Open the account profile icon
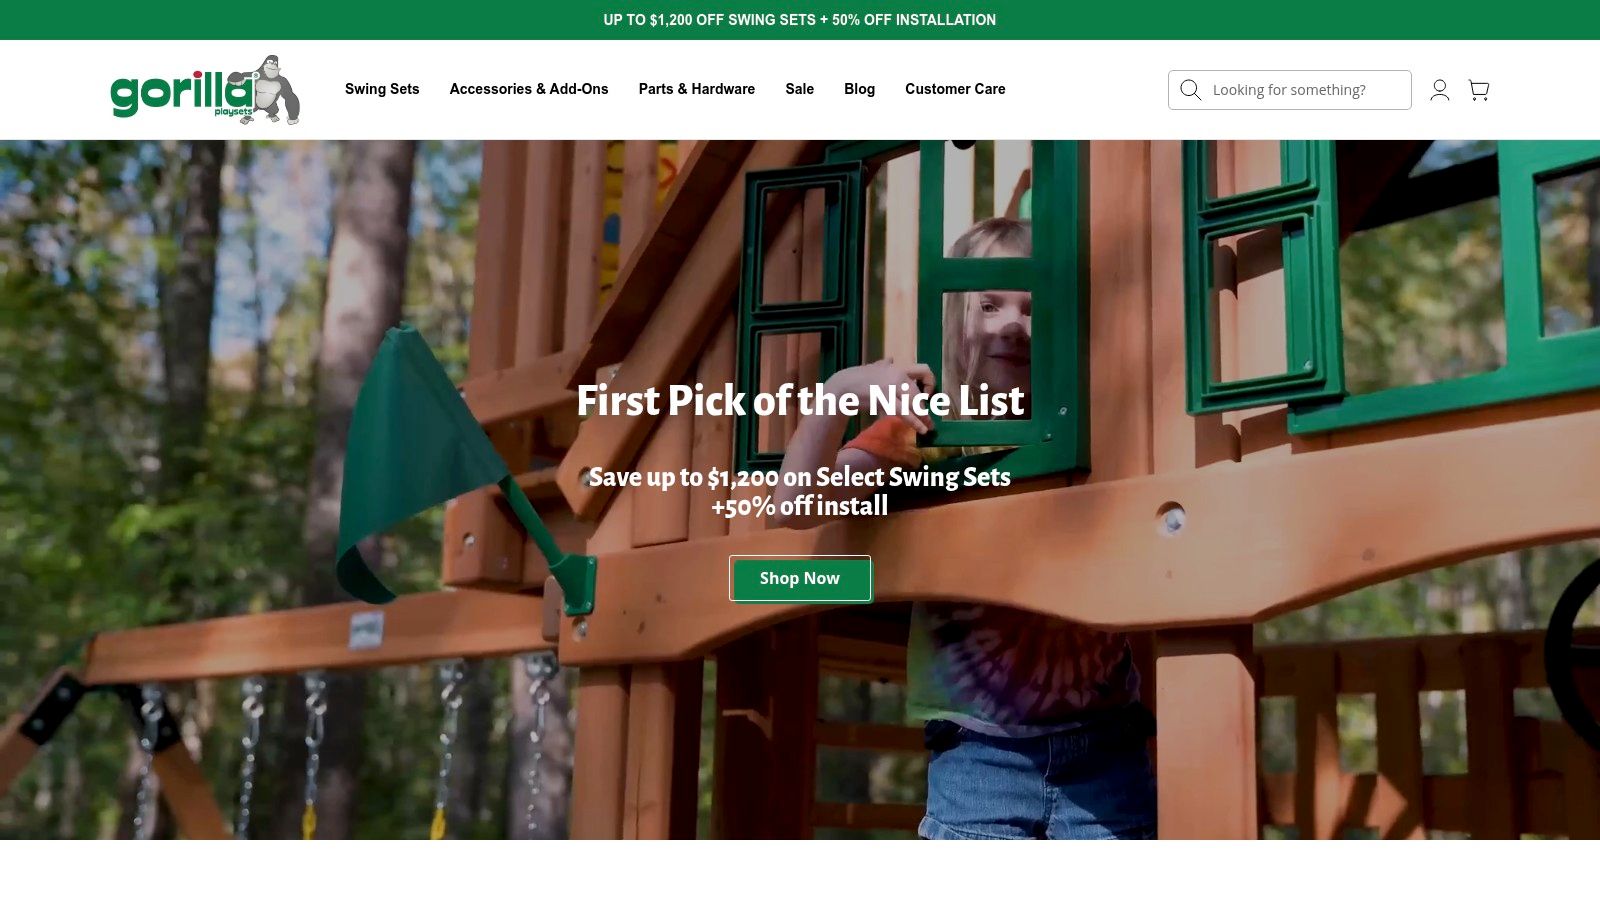 click(1440, 90)
